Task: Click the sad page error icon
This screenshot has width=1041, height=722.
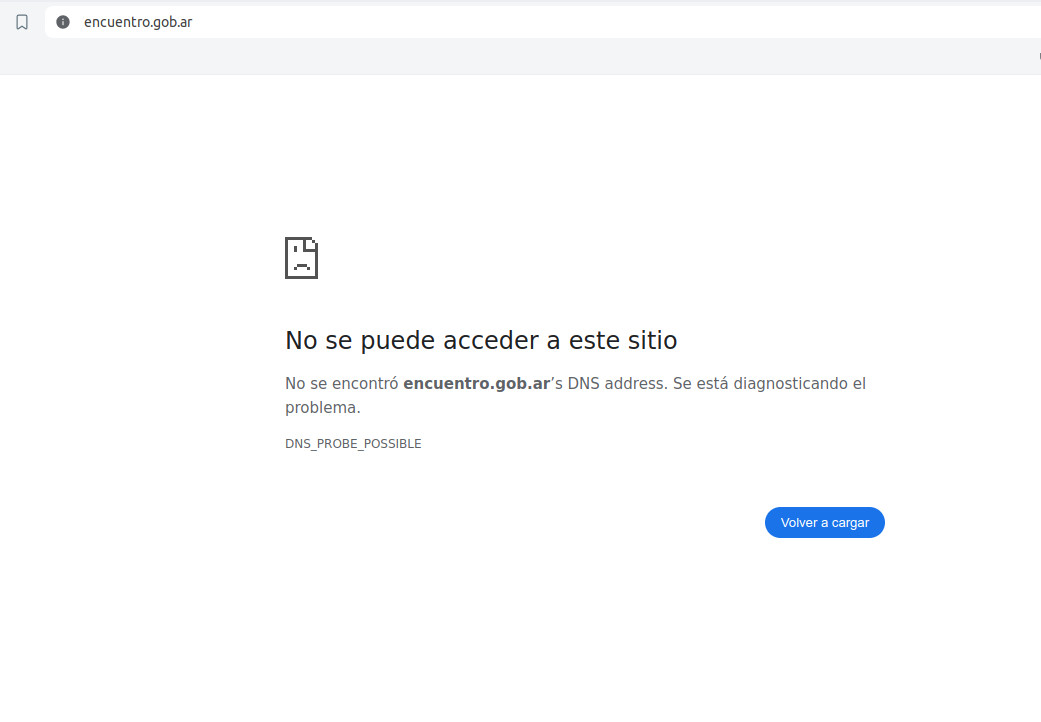Action: click(x=301, y=258)
